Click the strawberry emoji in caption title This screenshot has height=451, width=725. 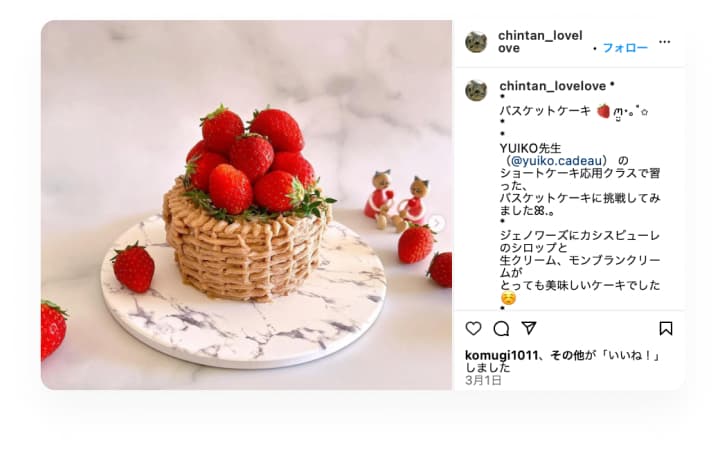coord(603,111)
